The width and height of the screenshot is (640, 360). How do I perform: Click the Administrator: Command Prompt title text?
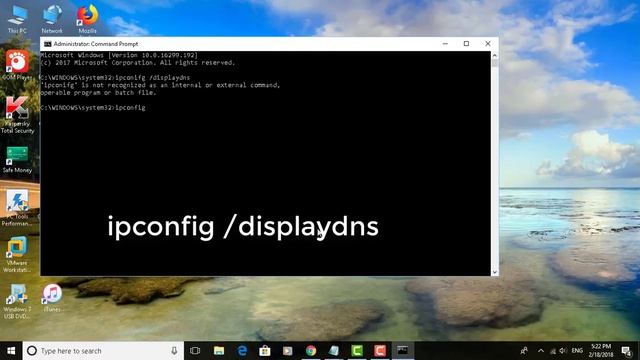[x=96, y=44]
